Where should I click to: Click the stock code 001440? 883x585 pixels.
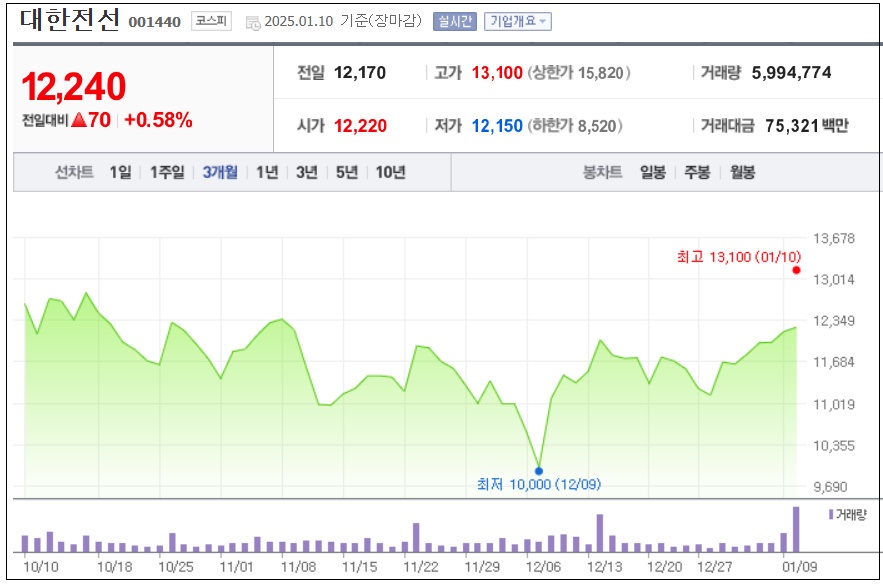pyautogui.click(x=154, y=22)
